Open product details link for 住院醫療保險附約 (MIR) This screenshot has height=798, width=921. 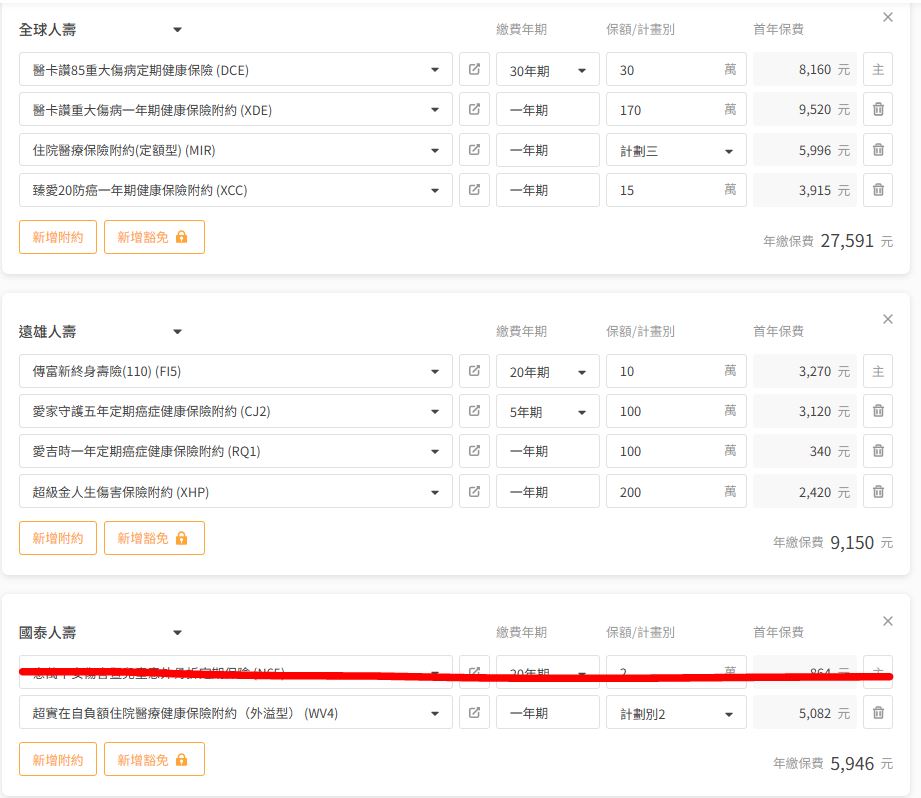click(x=474, y=150)
